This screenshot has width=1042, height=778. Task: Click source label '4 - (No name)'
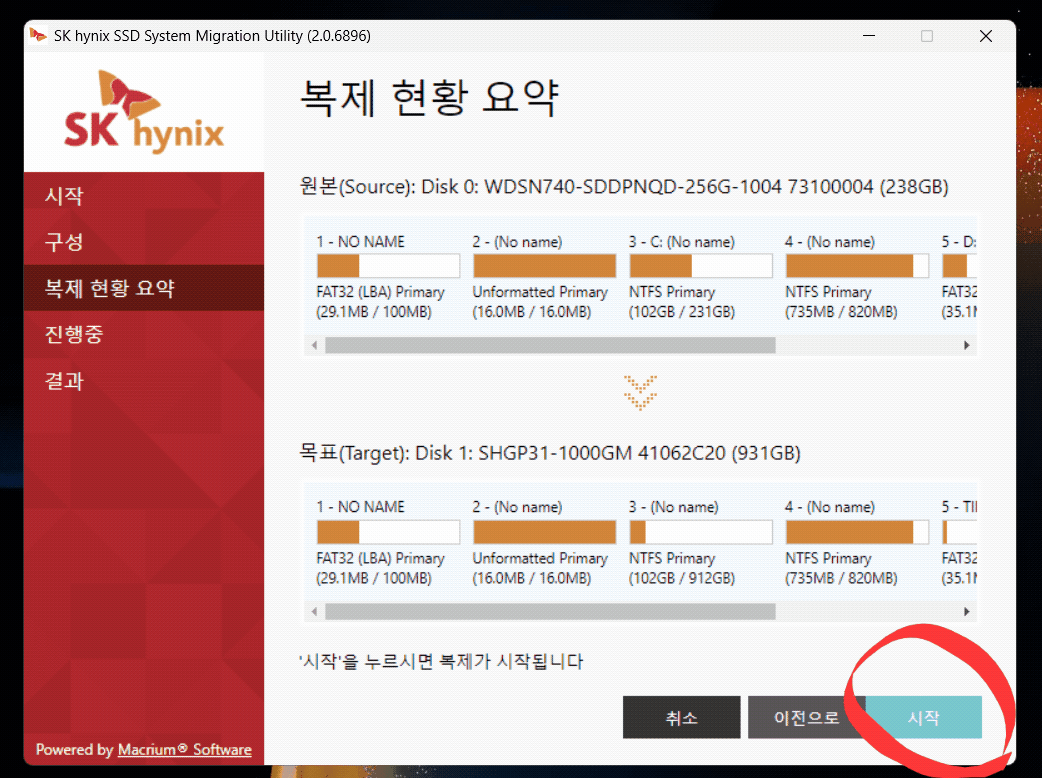(x=829, y=242)
